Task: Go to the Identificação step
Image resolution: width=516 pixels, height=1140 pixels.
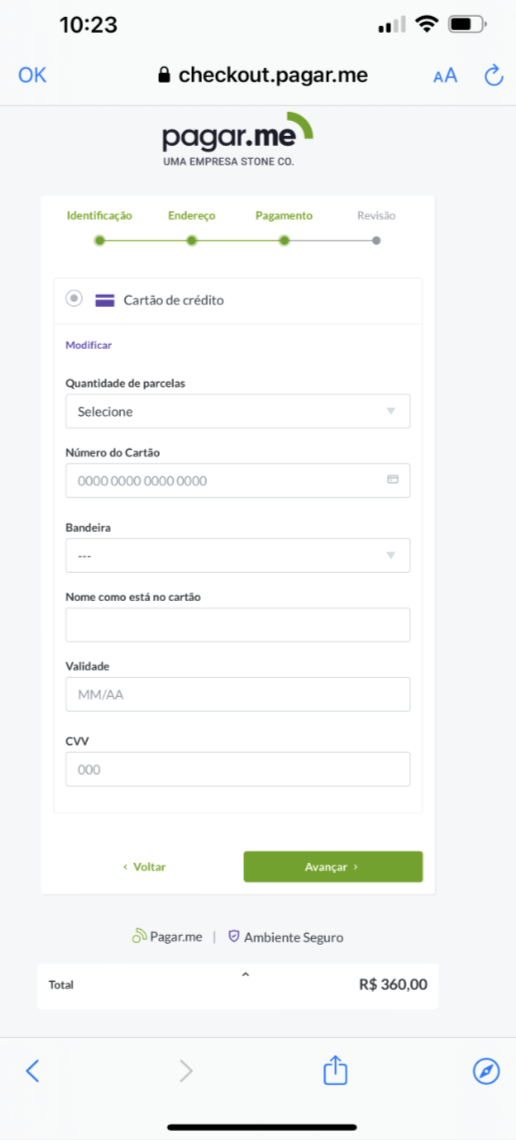Action: pyautogui.click(x=100, y=216)
